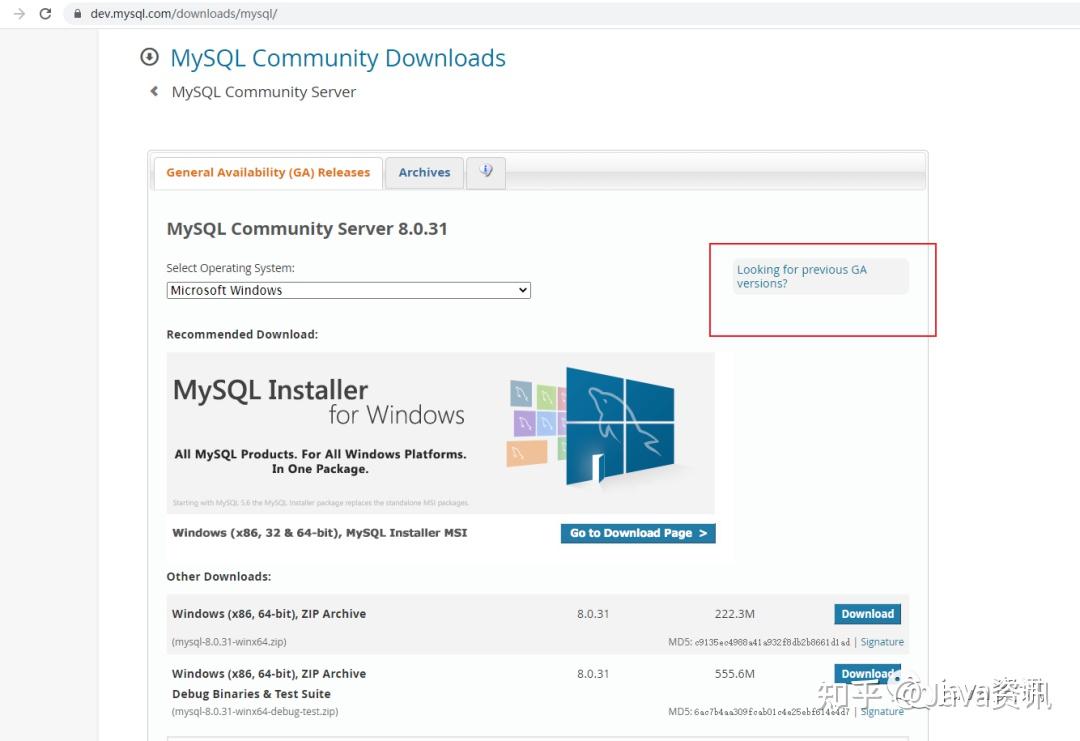The image size is (1080, 741).
Task: Switch to the Archives tab
Action: point(424,172)
